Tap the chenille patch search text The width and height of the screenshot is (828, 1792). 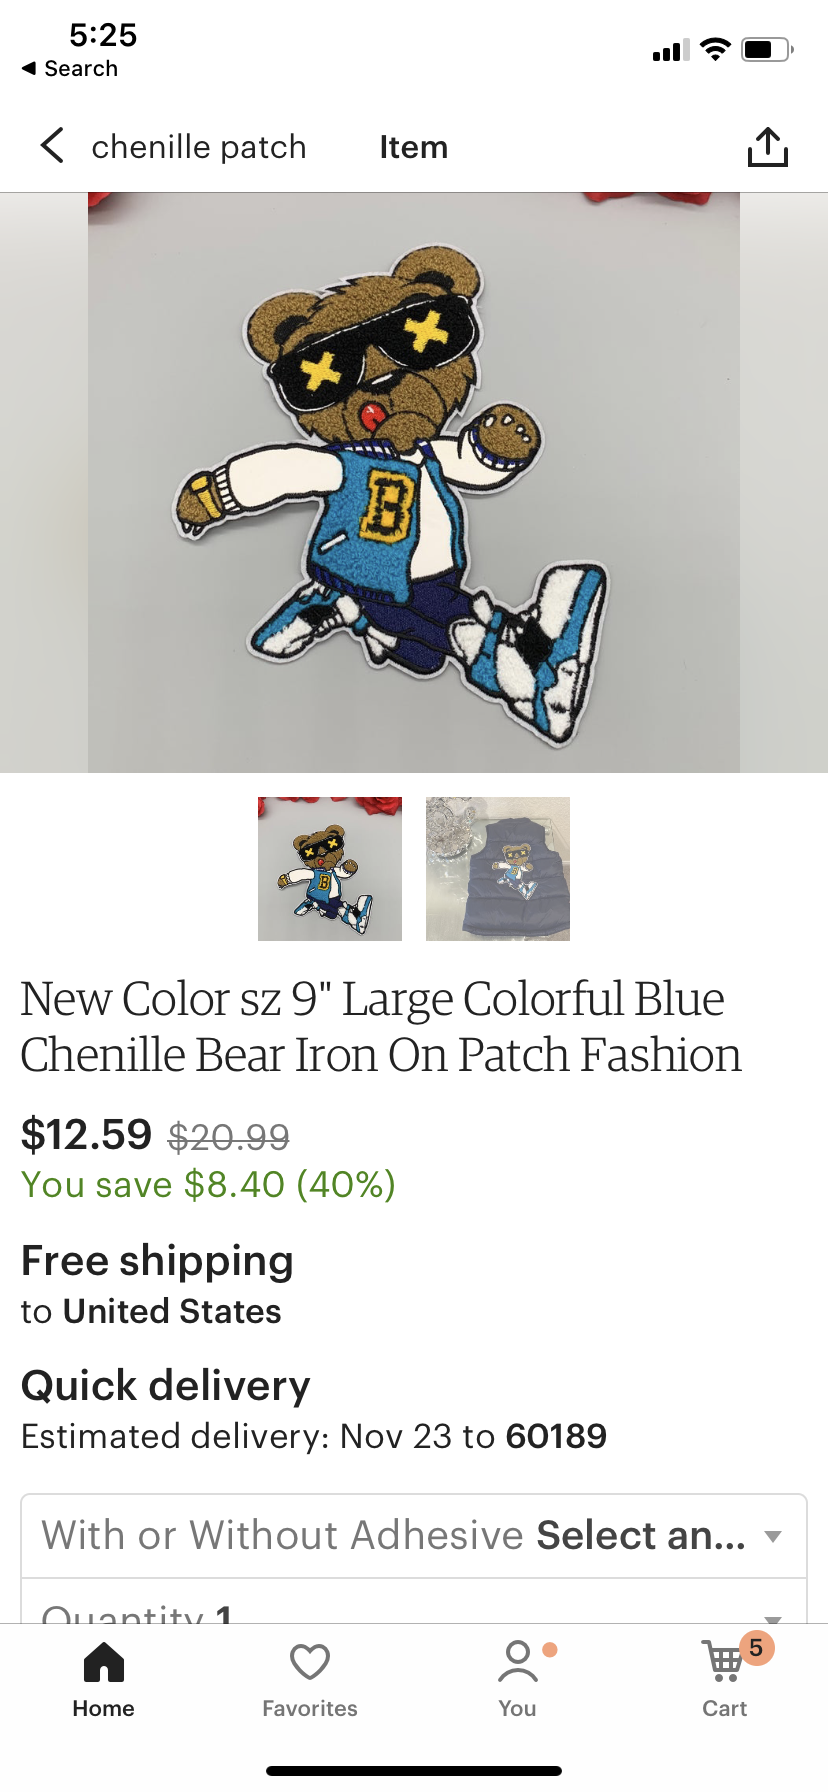coord(199,147)
